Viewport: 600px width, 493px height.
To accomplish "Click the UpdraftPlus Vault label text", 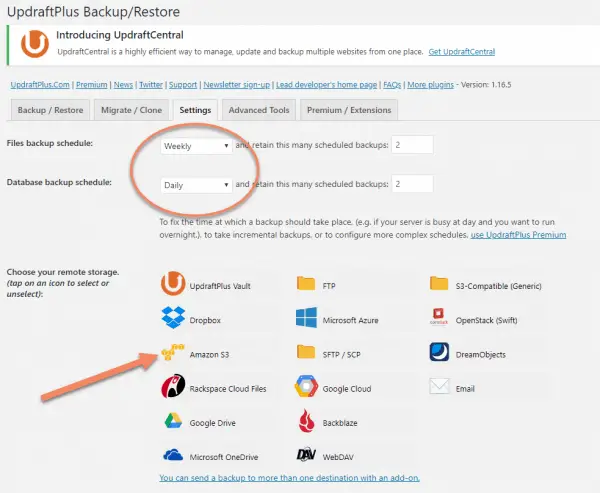I will [x=220, y=286].
